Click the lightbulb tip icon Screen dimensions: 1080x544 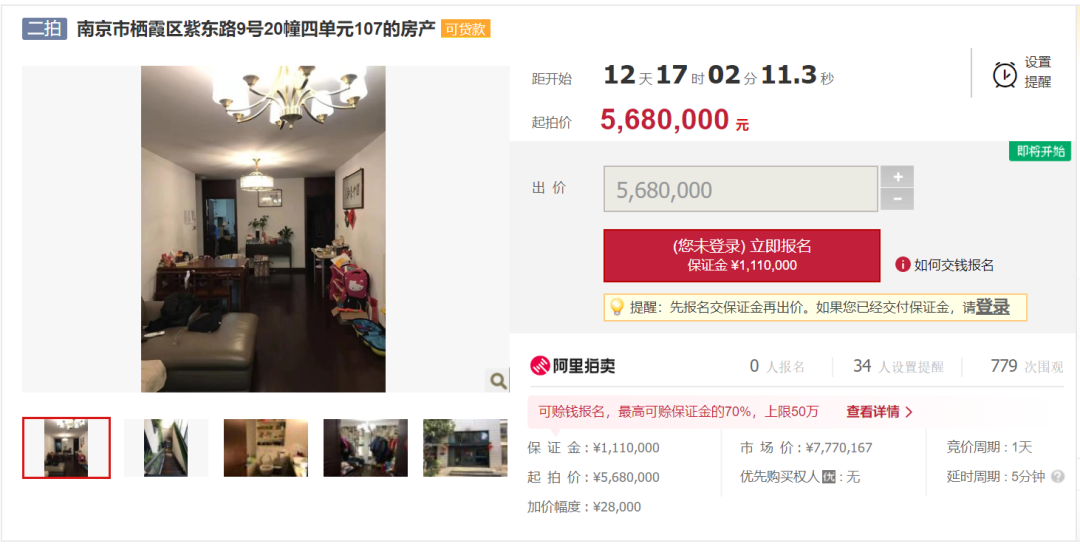(x=617, y=307)
